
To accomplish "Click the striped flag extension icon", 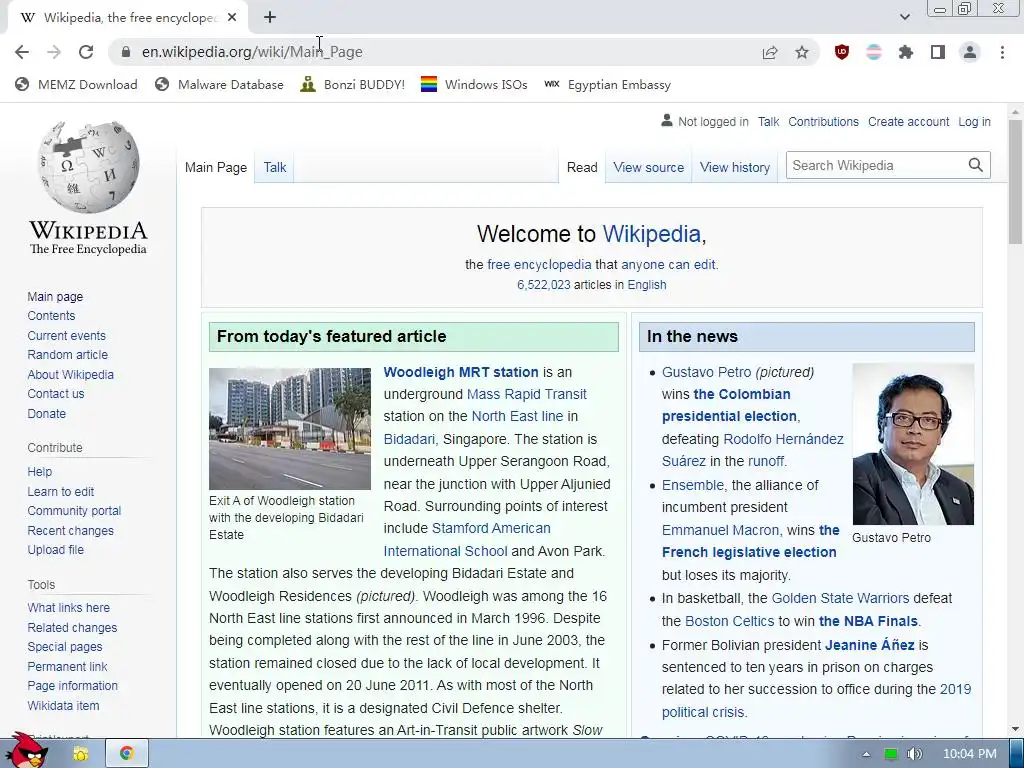I will point(874,52).
